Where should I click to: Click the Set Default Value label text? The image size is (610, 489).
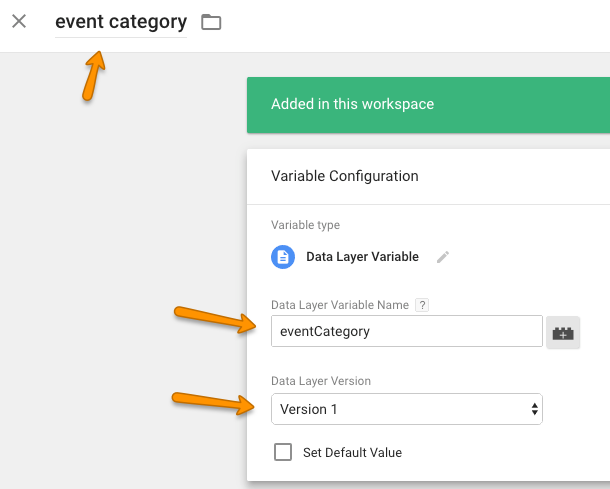click(x=352, y=452)
